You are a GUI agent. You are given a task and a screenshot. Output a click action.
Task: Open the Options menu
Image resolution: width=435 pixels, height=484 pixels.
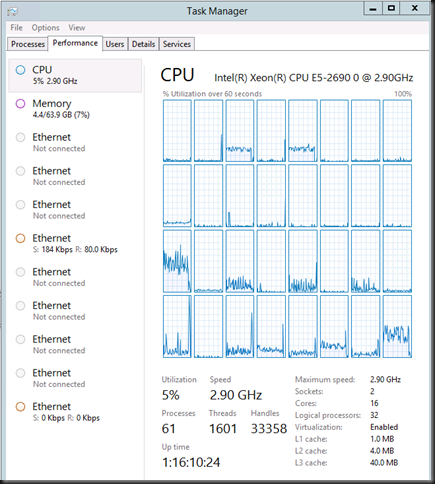(x=45, y=28)
